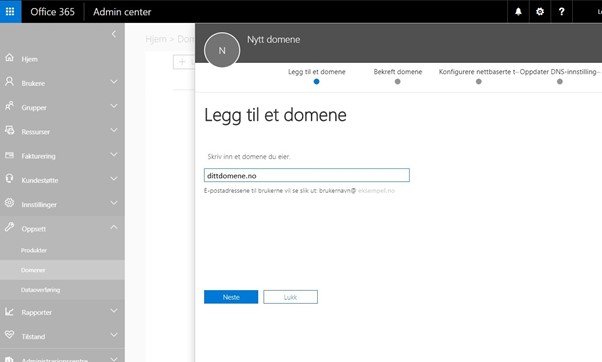Click the Lukk button
The width and height of the screenshot is (602, 362).
coord(290,297)
